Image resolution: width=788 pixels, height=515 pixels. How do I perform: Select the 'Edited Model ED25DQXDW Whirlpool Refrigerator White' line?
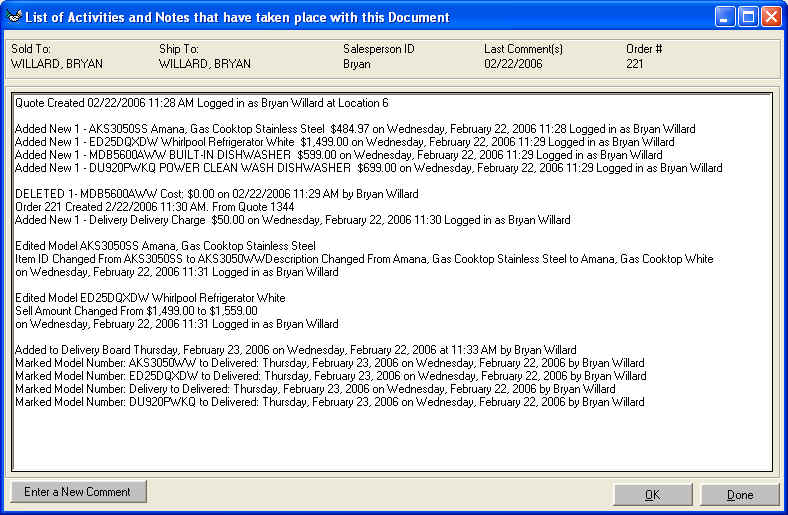point(150,298)
